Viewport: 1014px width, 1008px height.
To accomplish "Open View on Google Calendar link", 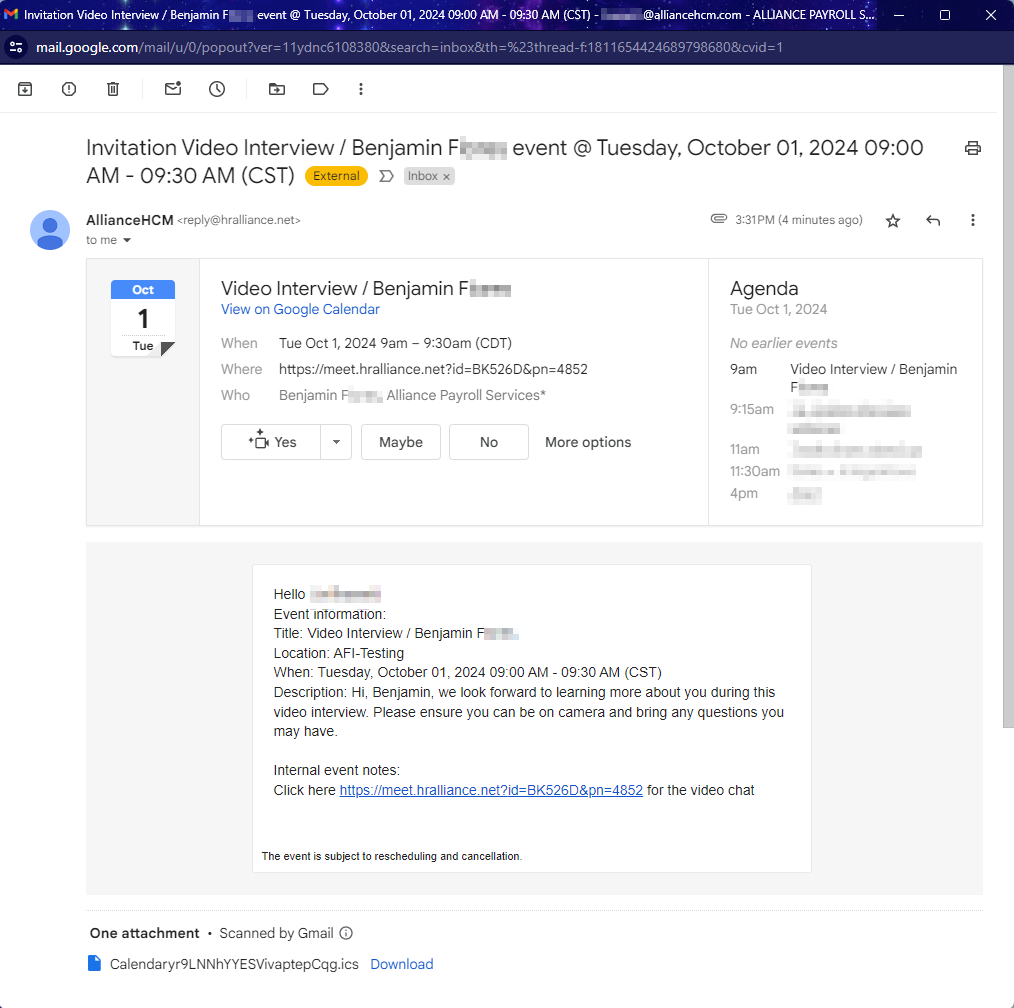I will point(300,310).
